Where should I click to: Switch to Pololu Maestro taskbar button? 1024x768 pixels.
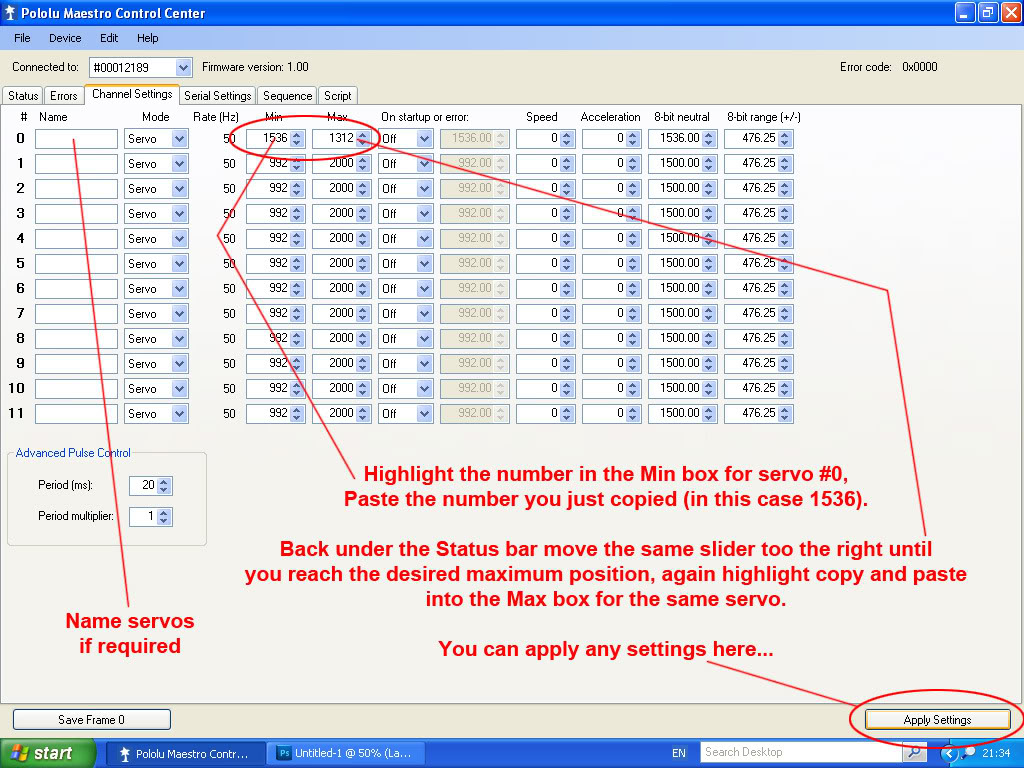click(x=185, y=754)
